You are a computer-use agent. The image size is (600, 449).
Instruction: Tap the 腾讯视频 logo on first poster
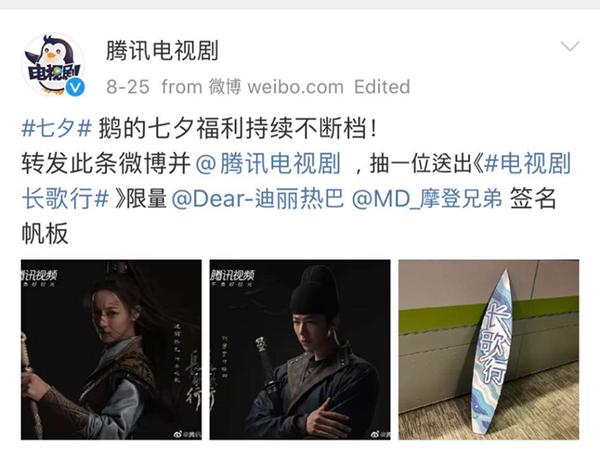tap(38, 277)
